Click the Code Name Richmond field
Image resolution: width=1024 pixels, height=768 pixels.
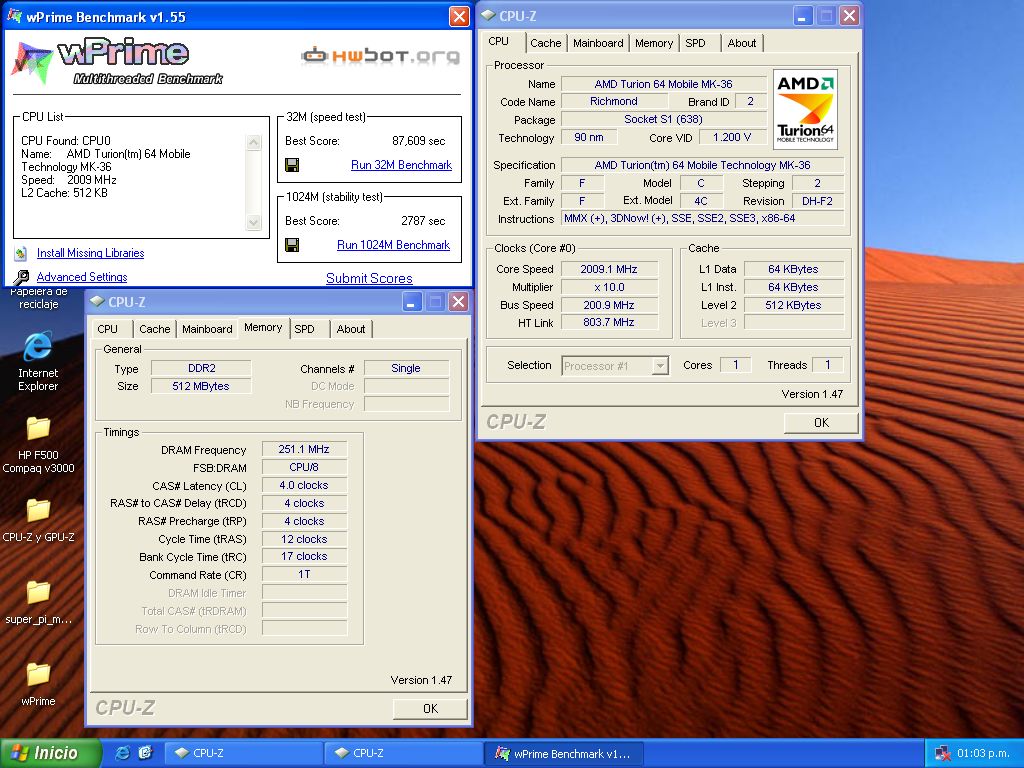pos(614,101)
